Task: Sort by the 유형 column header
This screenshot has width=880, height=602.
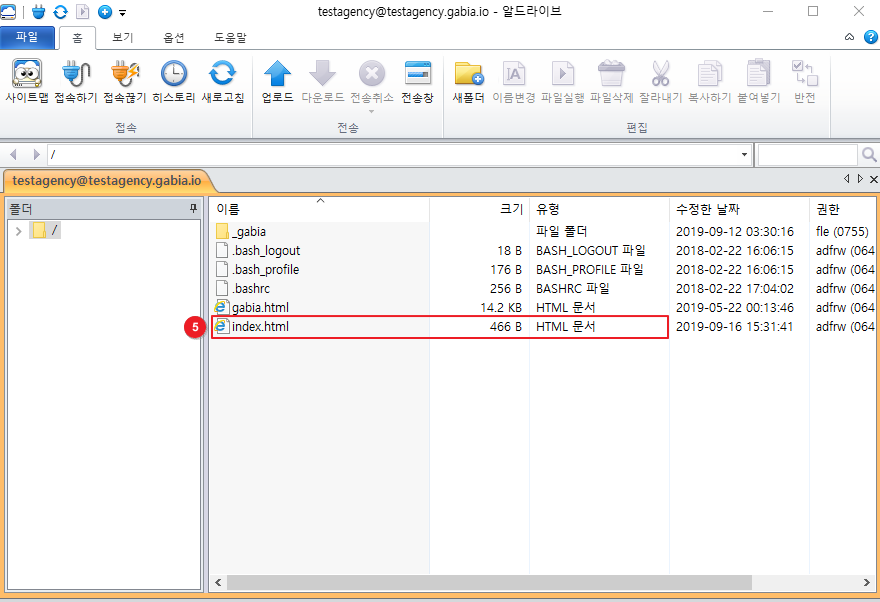Action: pos(600,209)
